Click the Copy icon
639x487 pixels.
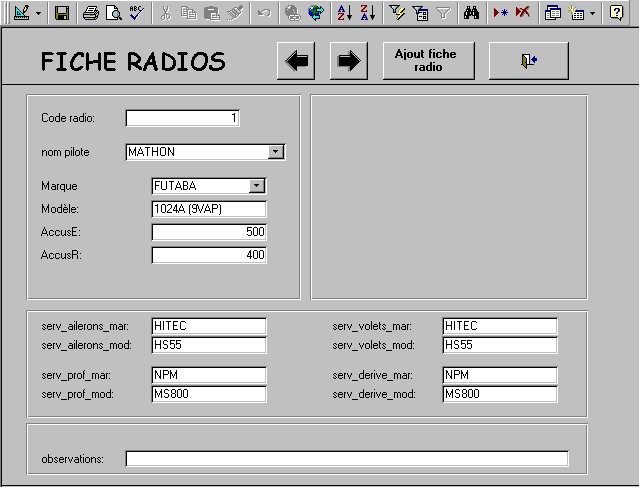coord(188,13)
